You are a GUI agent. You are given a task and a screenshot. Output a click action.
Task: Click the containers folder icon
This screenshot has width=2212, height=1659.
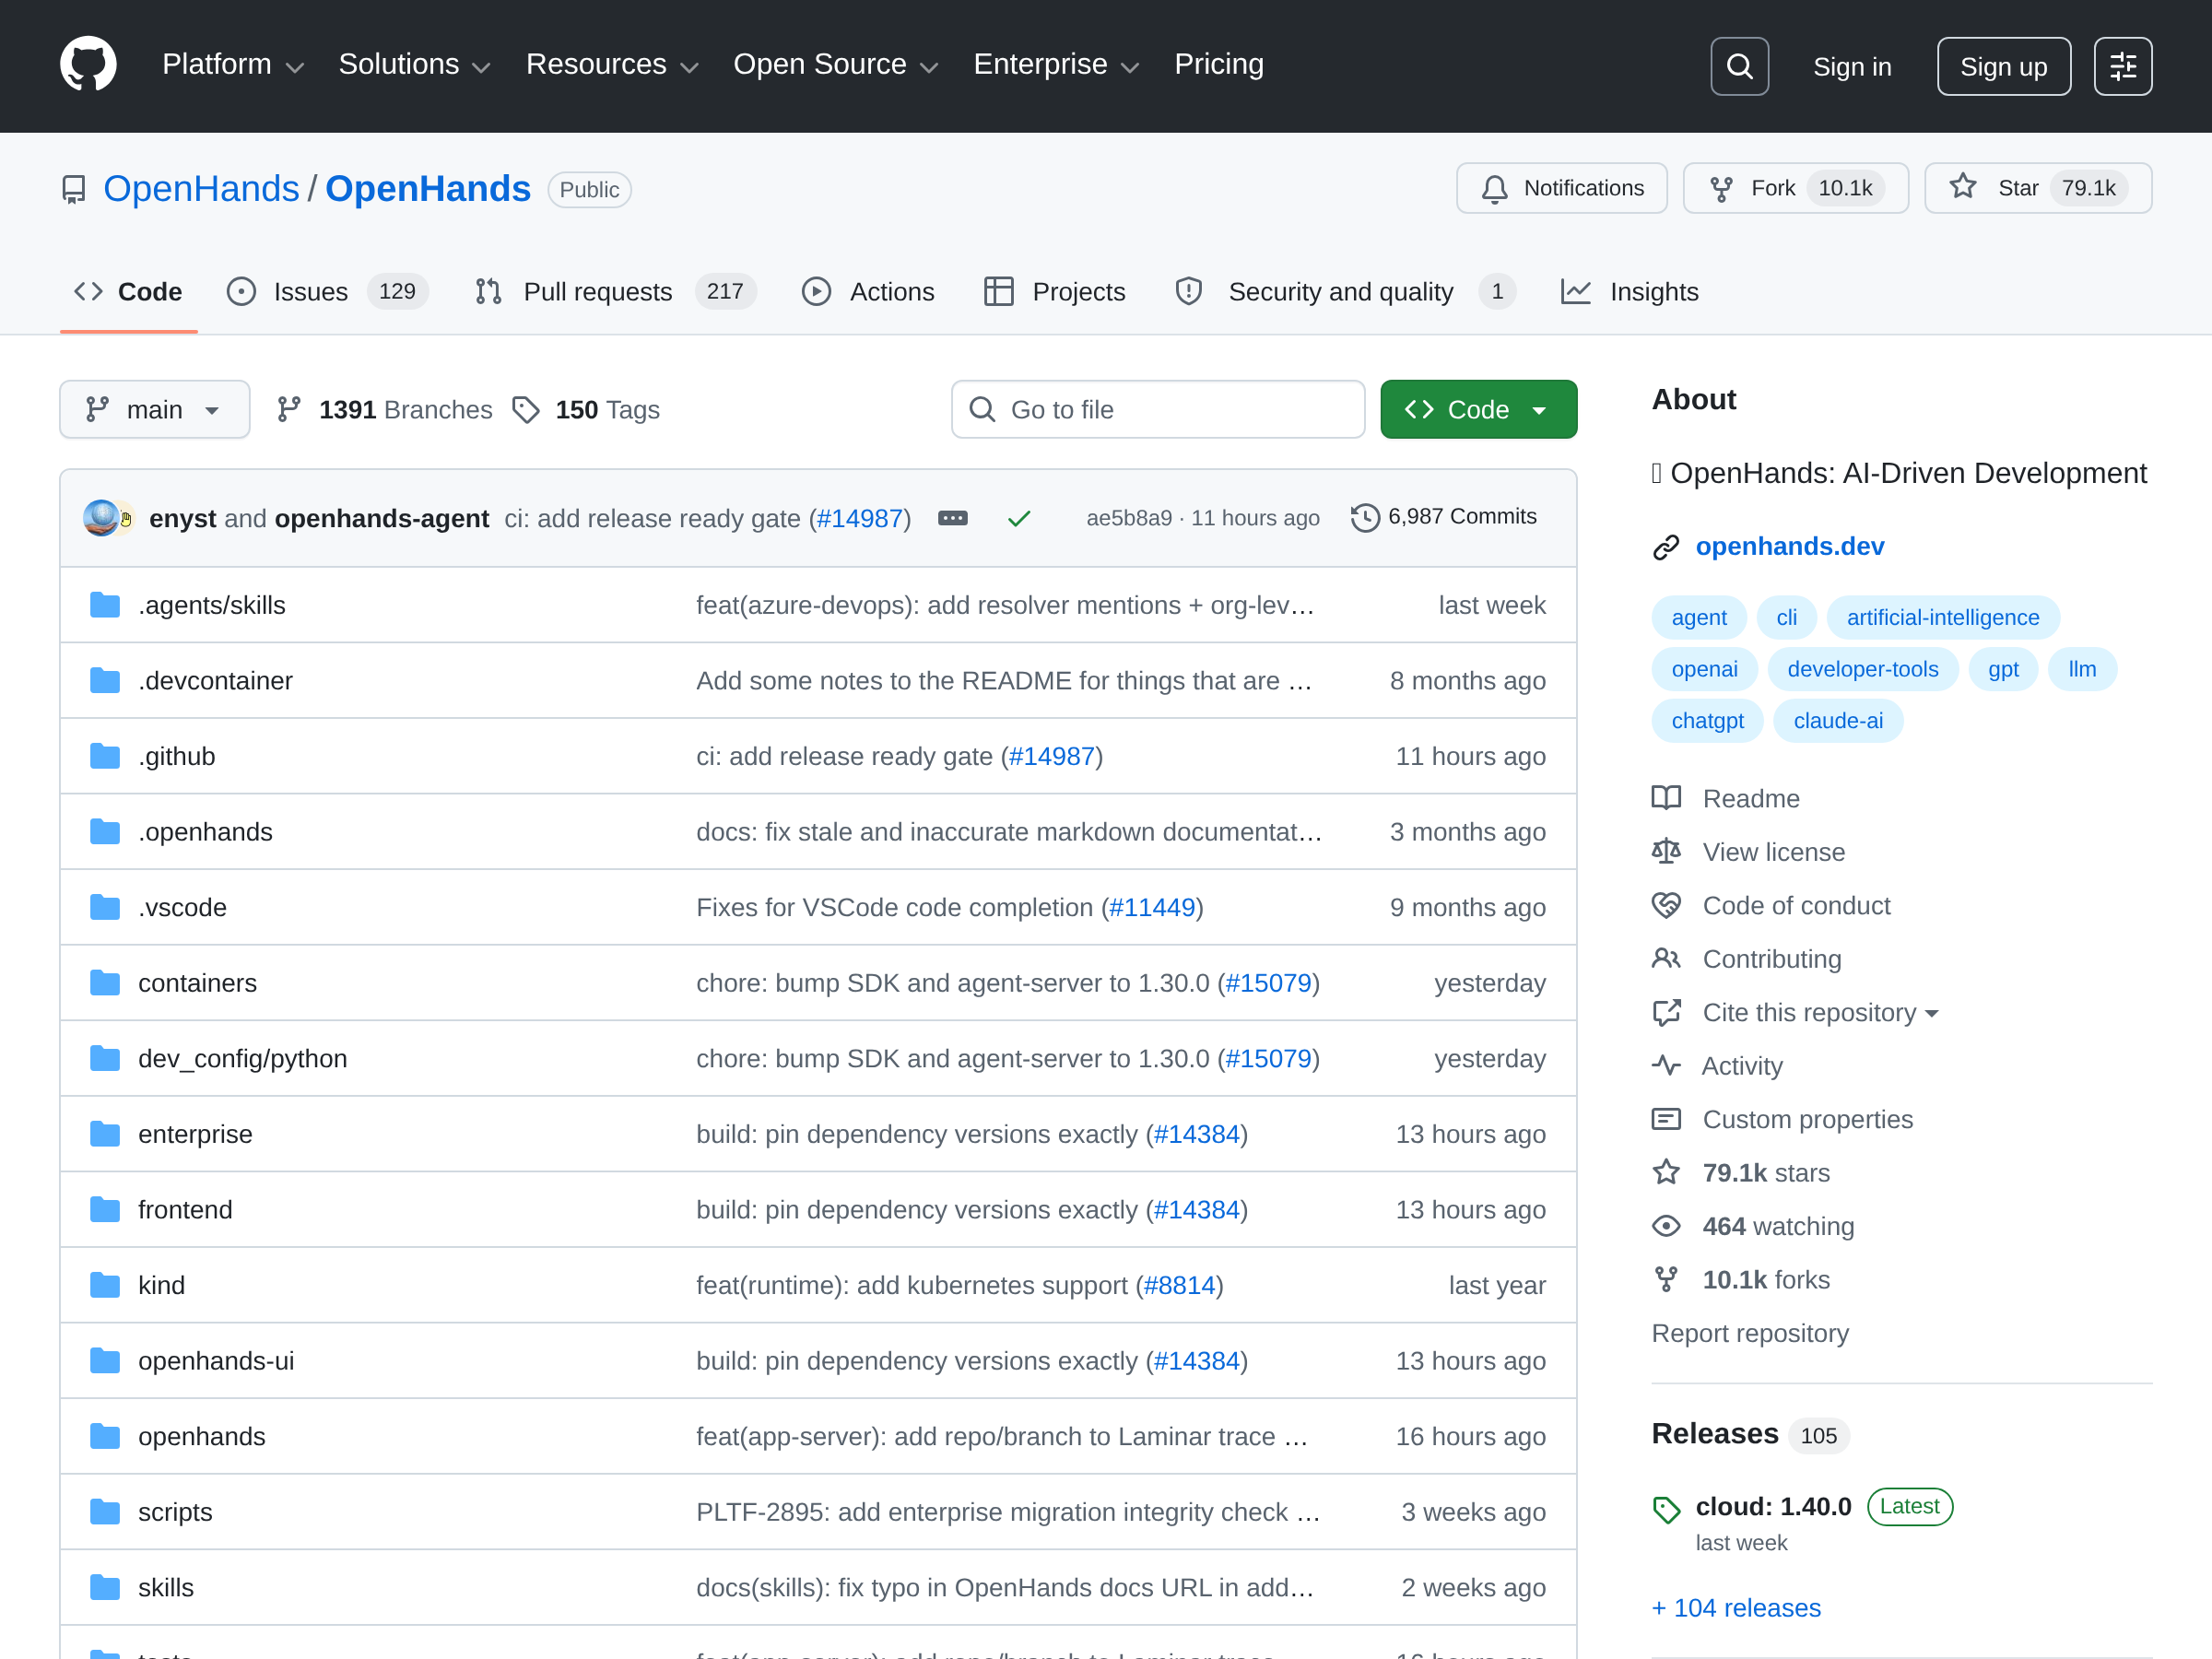point(105,983)
